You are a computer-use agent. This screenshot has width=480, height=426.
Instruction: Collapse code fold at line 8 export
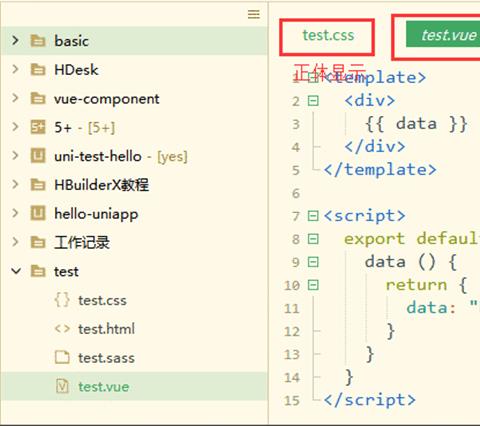click(x=313, y=239)
